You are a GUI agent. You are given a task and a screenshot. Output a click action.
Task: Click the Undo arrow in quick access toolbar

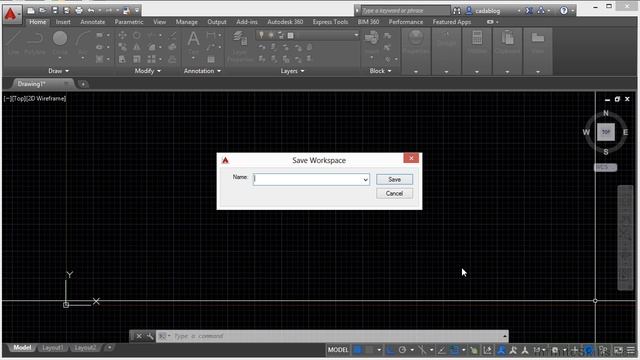[91, 10]
